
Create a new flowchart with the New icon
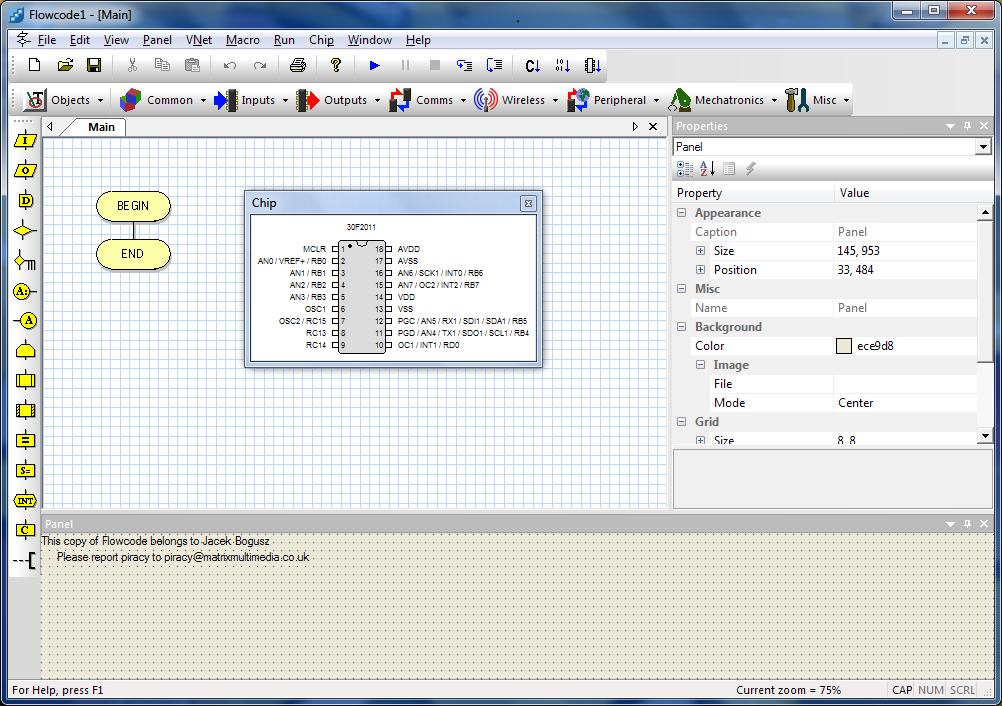pos(35,65)
